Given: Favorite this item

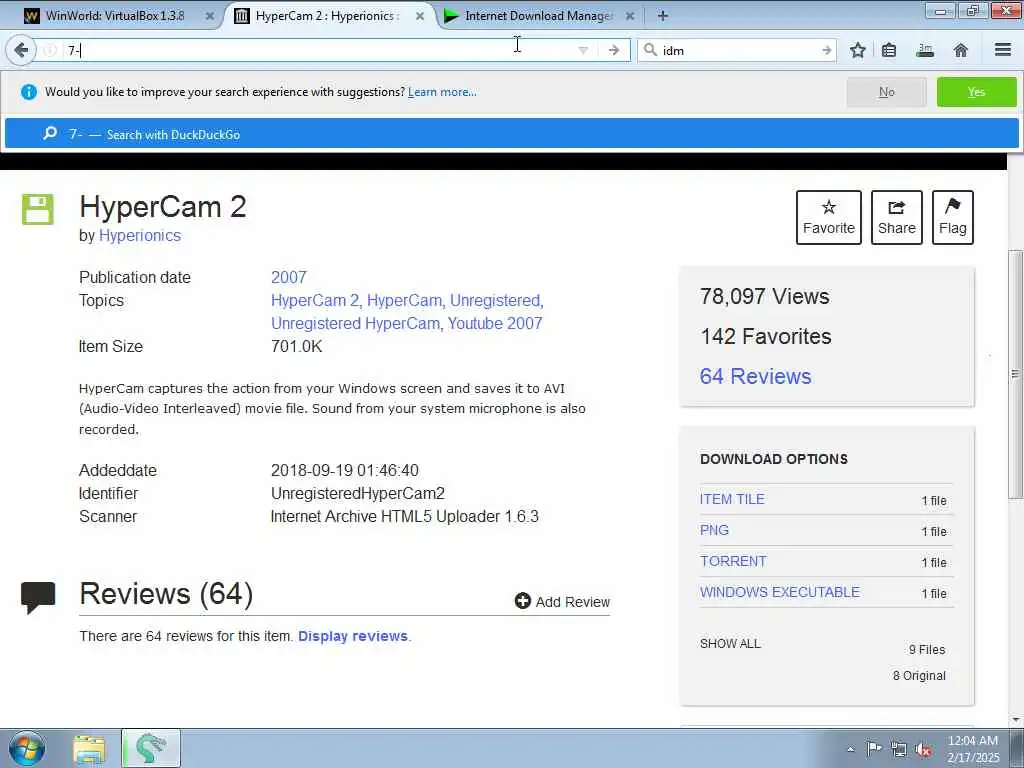Looking at the screenshot, I should [x=829, y=217].
